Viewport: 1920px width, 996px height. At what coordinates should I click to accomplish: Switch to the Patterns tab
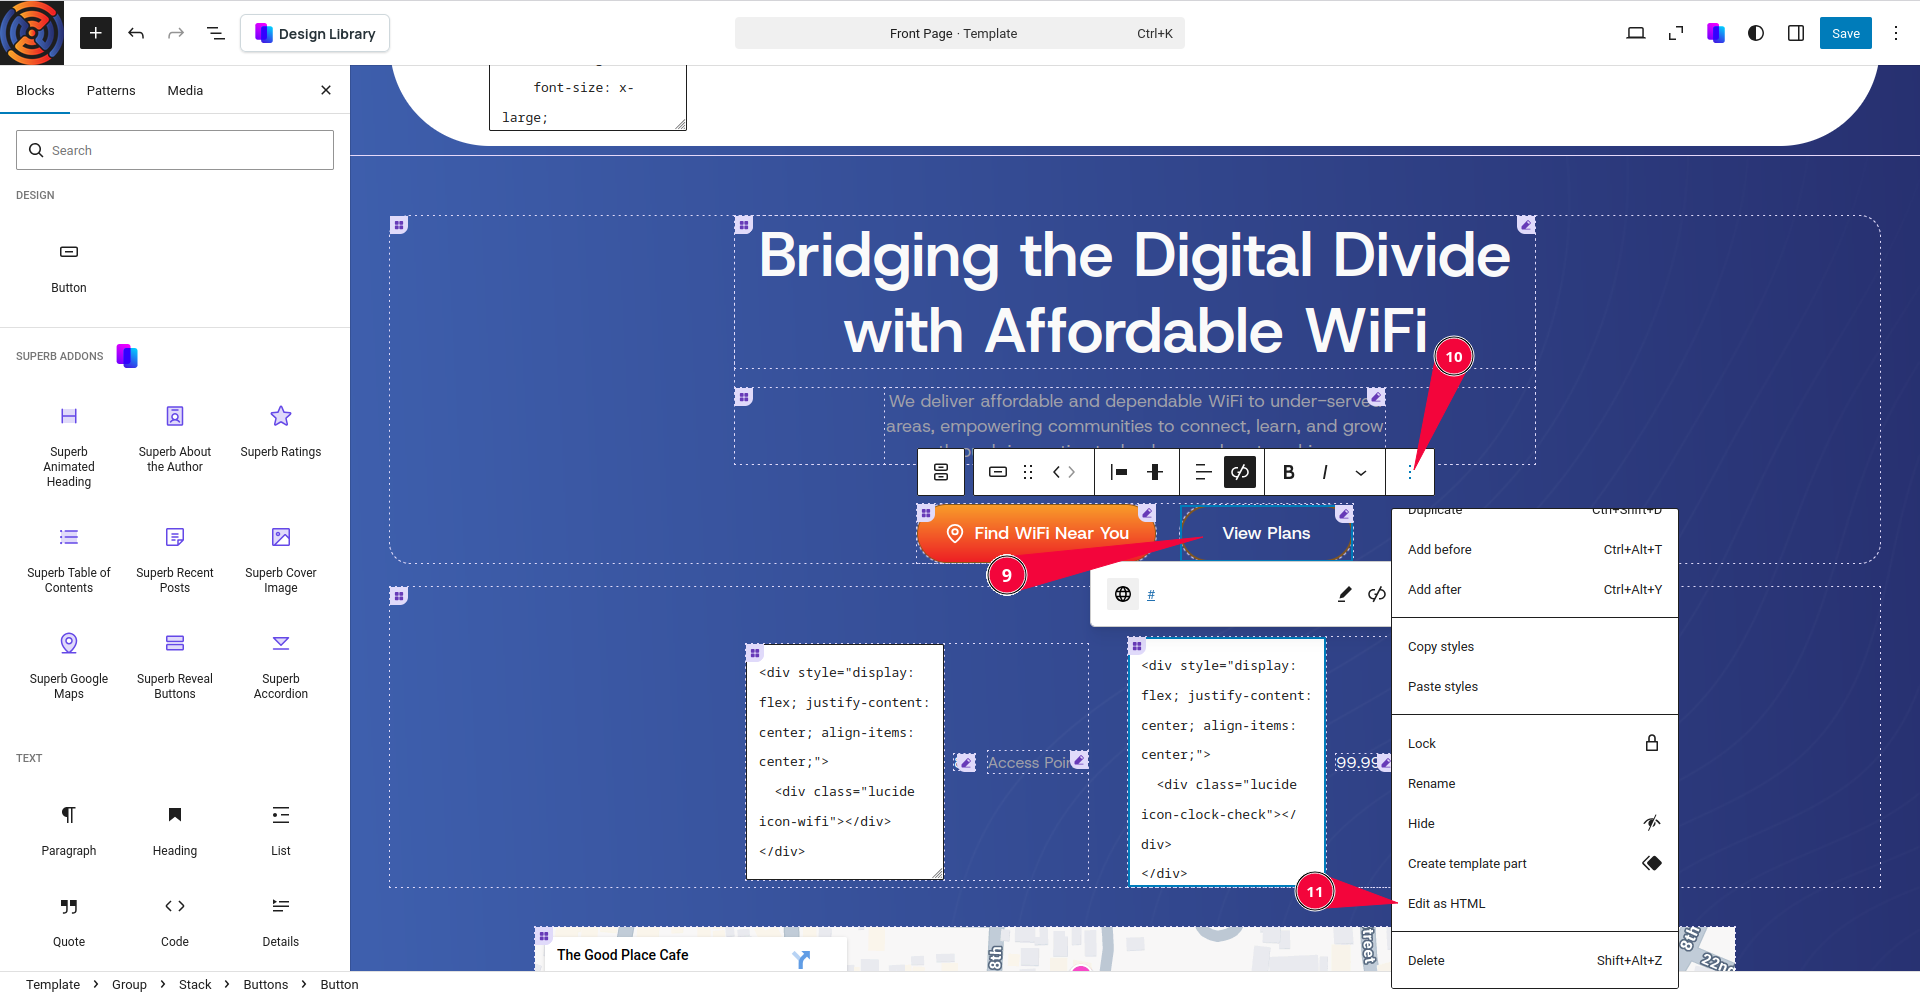(x=110, y=90)
